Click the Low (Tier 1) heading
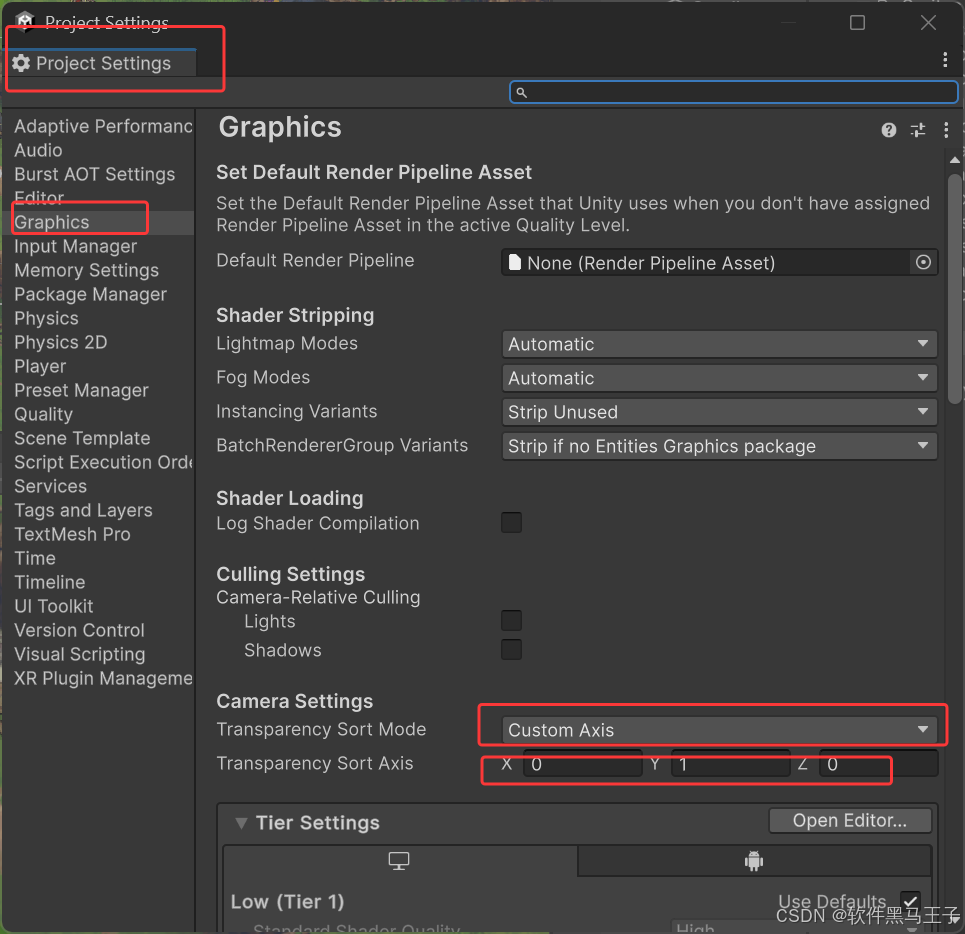 287,901
